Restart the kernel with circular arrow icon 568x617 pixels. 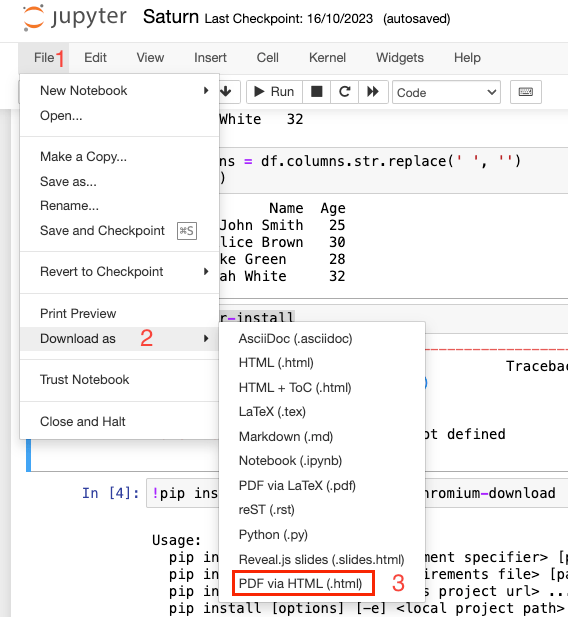click(344, 92)
